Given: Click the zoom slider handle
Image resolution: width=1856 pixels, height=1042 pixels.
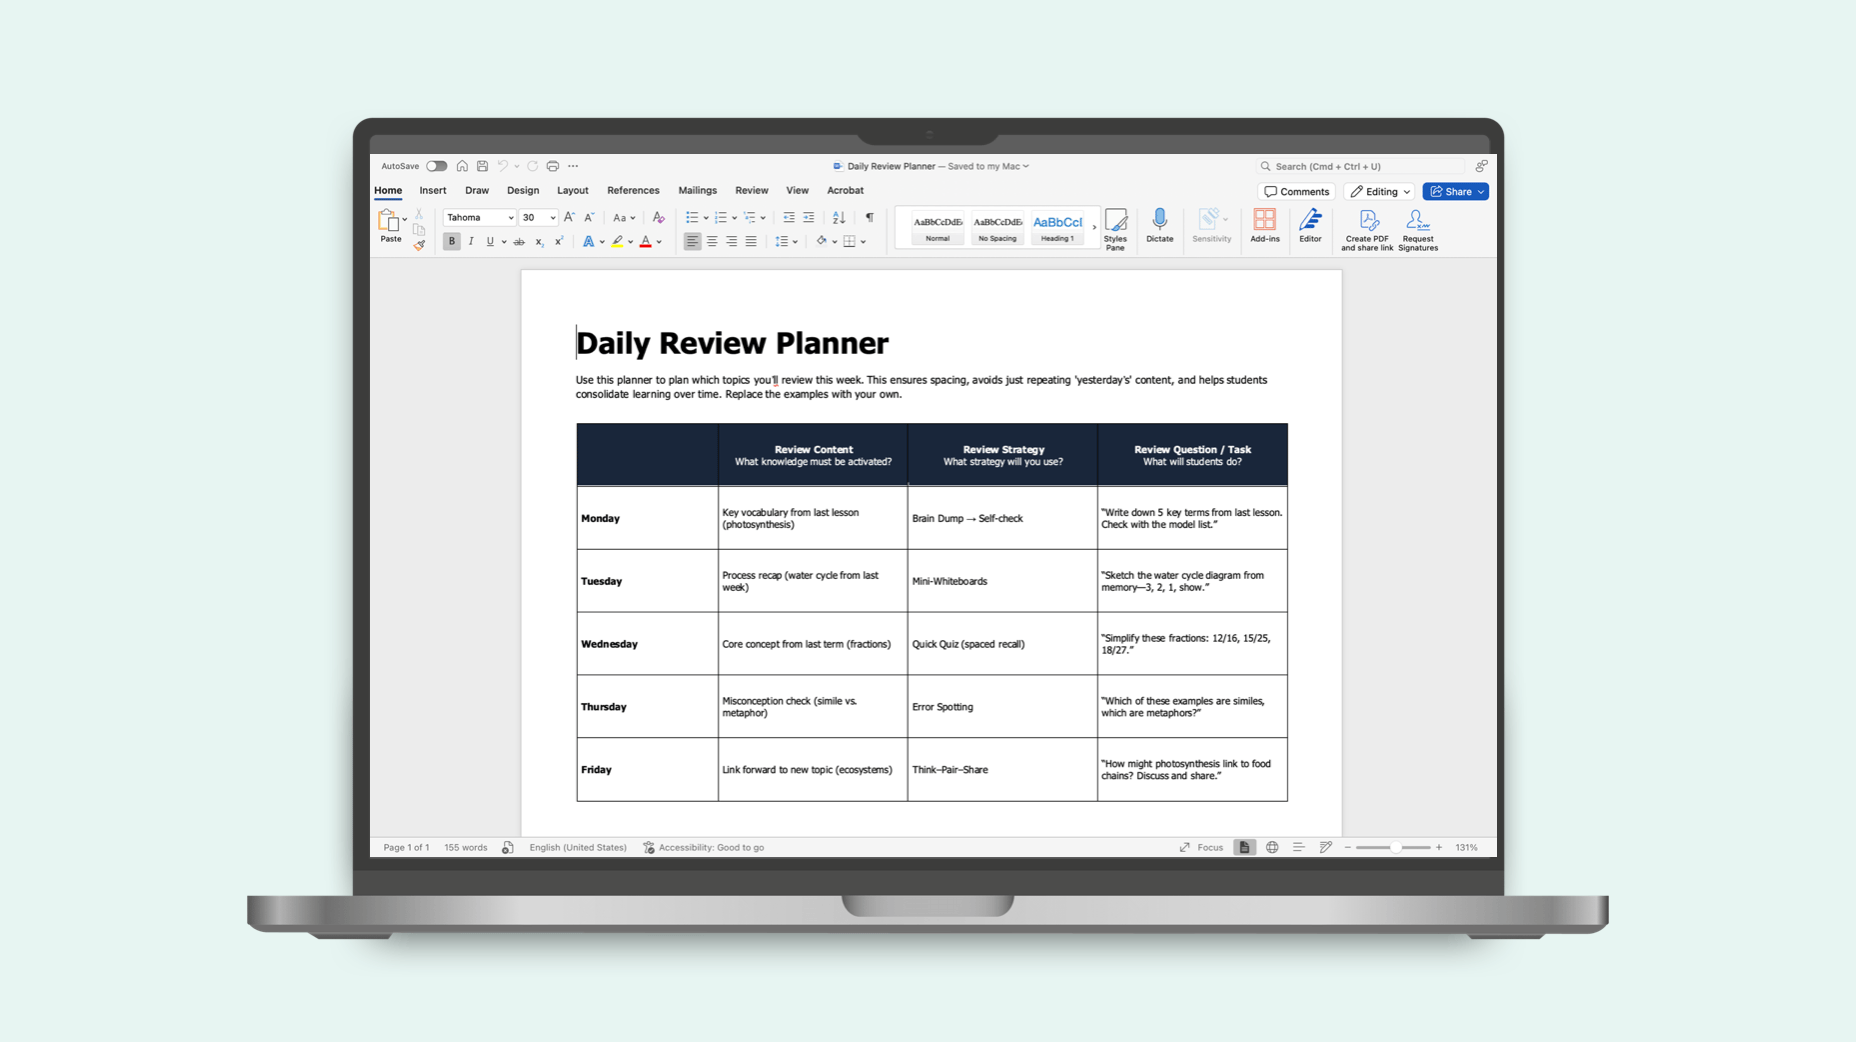Looking at the screenshot, I should coord(1395,847).
